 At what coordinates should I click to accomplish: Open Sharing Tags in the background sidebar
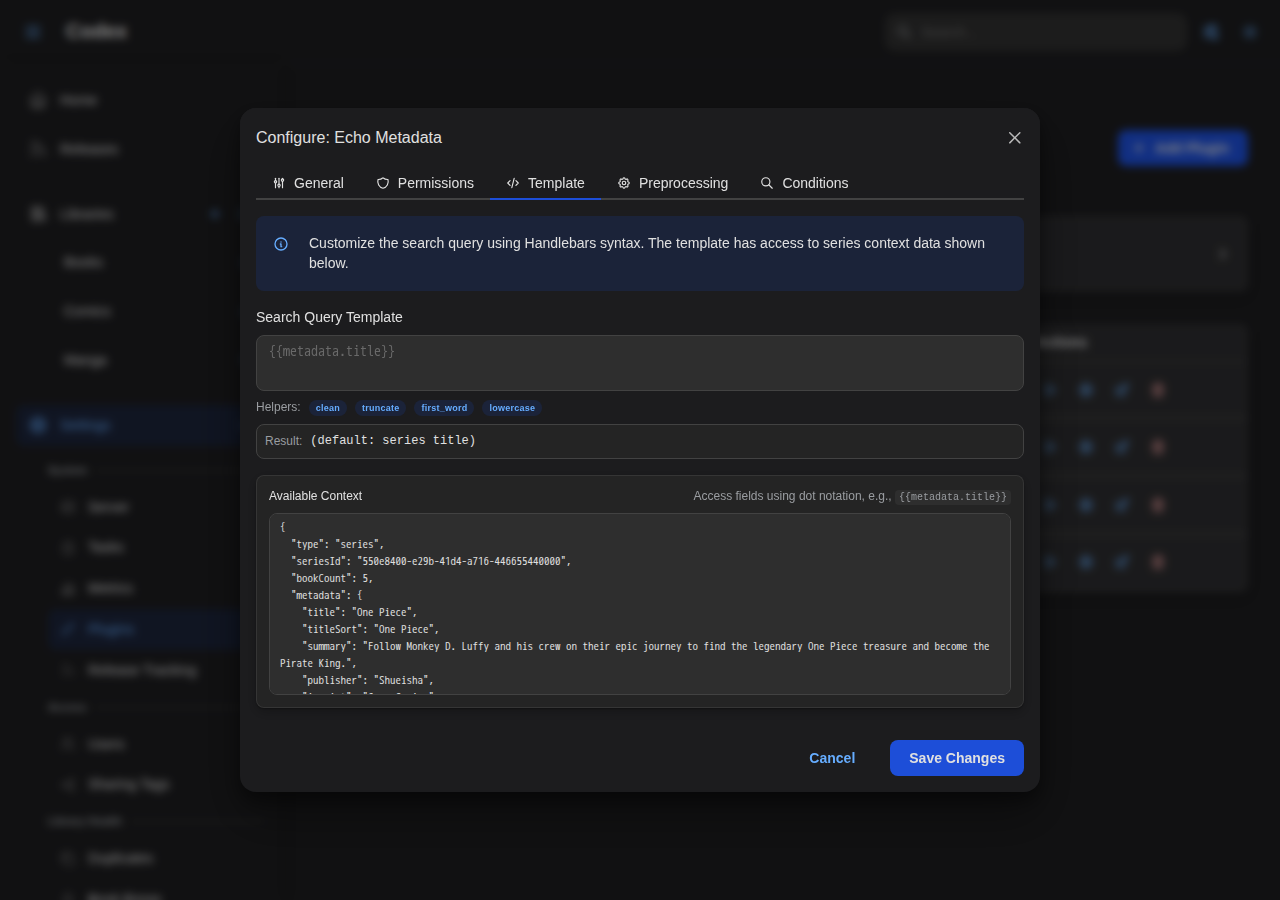coord(128,784)
